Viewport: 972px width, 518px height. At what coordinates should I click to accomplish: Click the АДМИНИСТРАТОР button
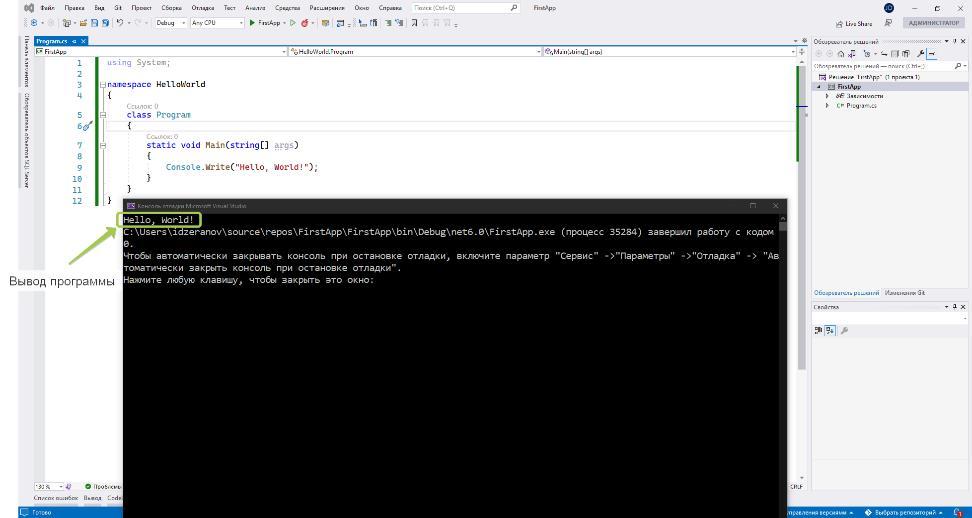(932, 22)
